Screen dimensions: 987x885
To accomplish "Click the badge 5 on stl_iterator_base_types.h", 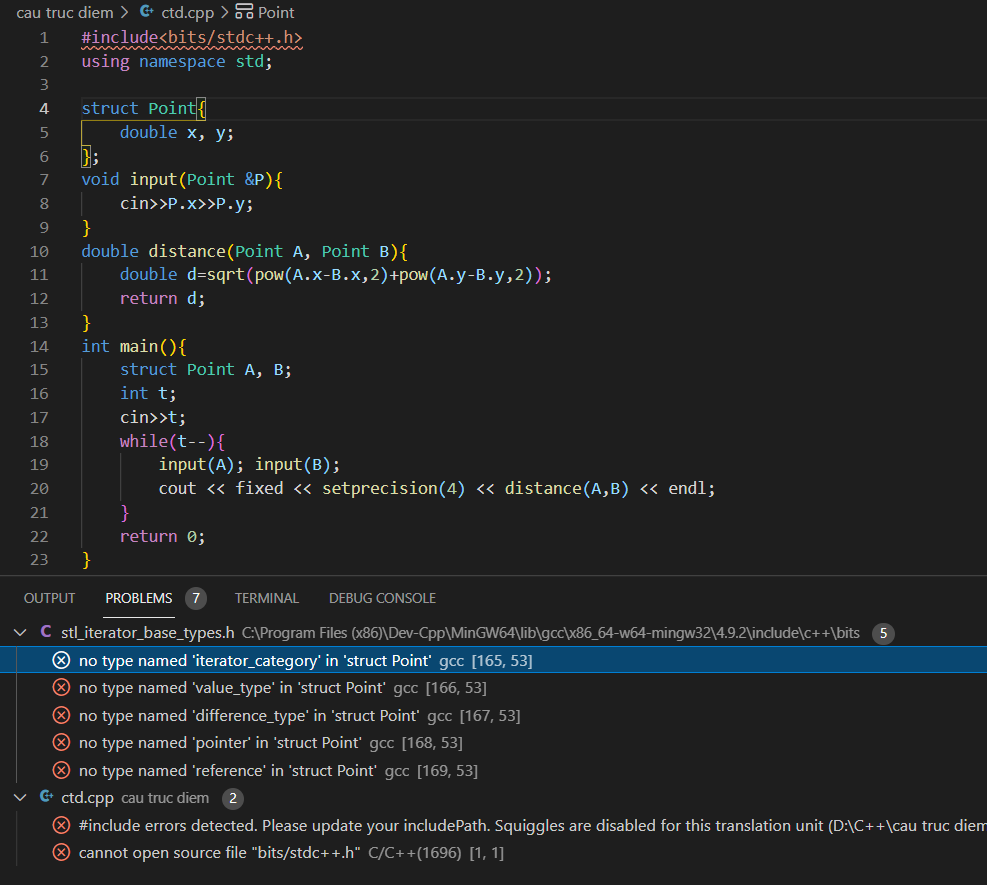I will click(883, 633).
